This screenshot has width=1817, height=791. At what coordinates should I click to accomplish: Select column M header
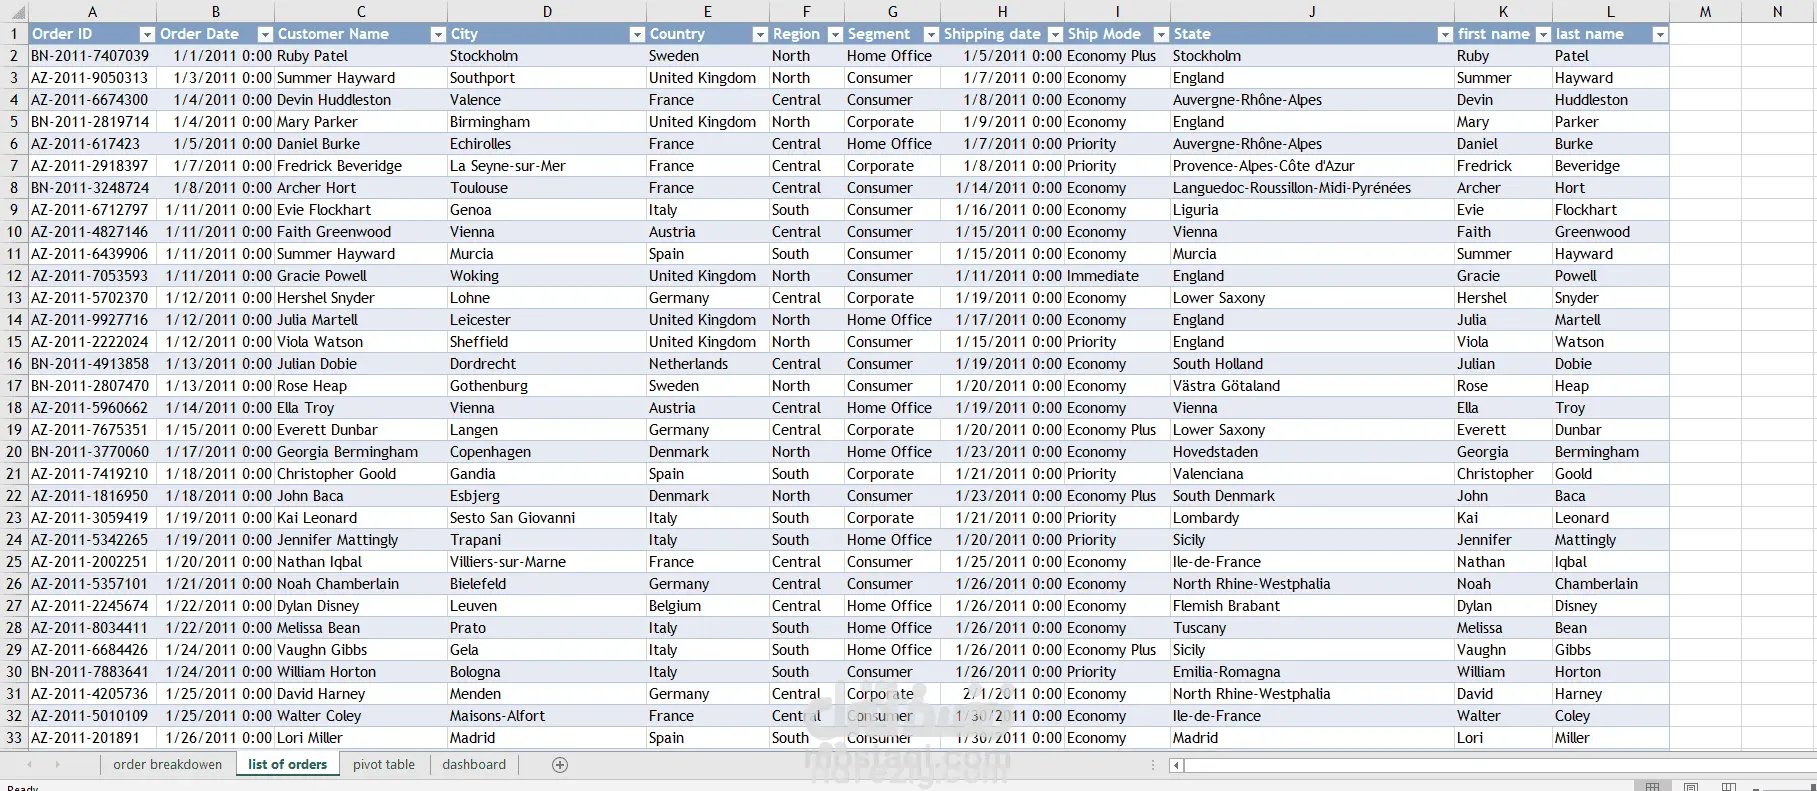(x=1705, y=12)
